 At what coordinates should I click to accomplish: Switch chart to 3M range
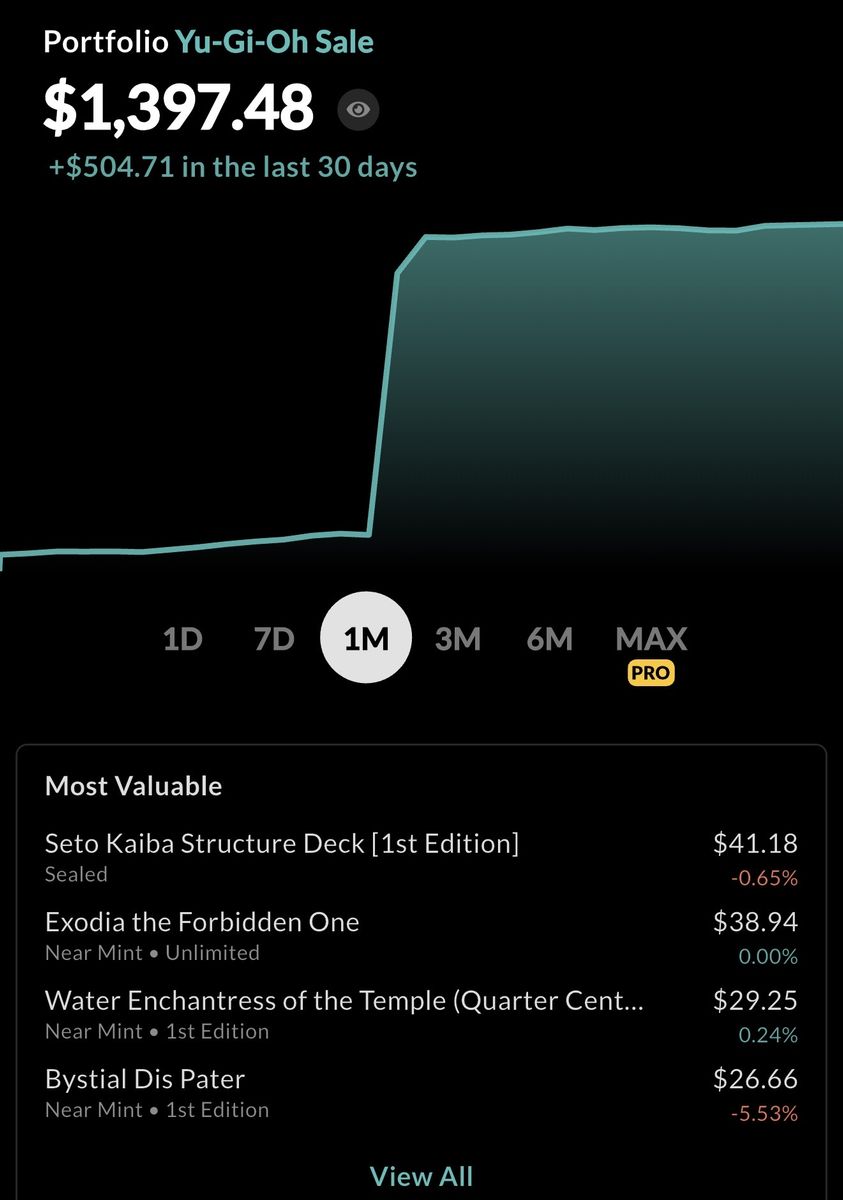pyautogui.click(x=458, y=639)
